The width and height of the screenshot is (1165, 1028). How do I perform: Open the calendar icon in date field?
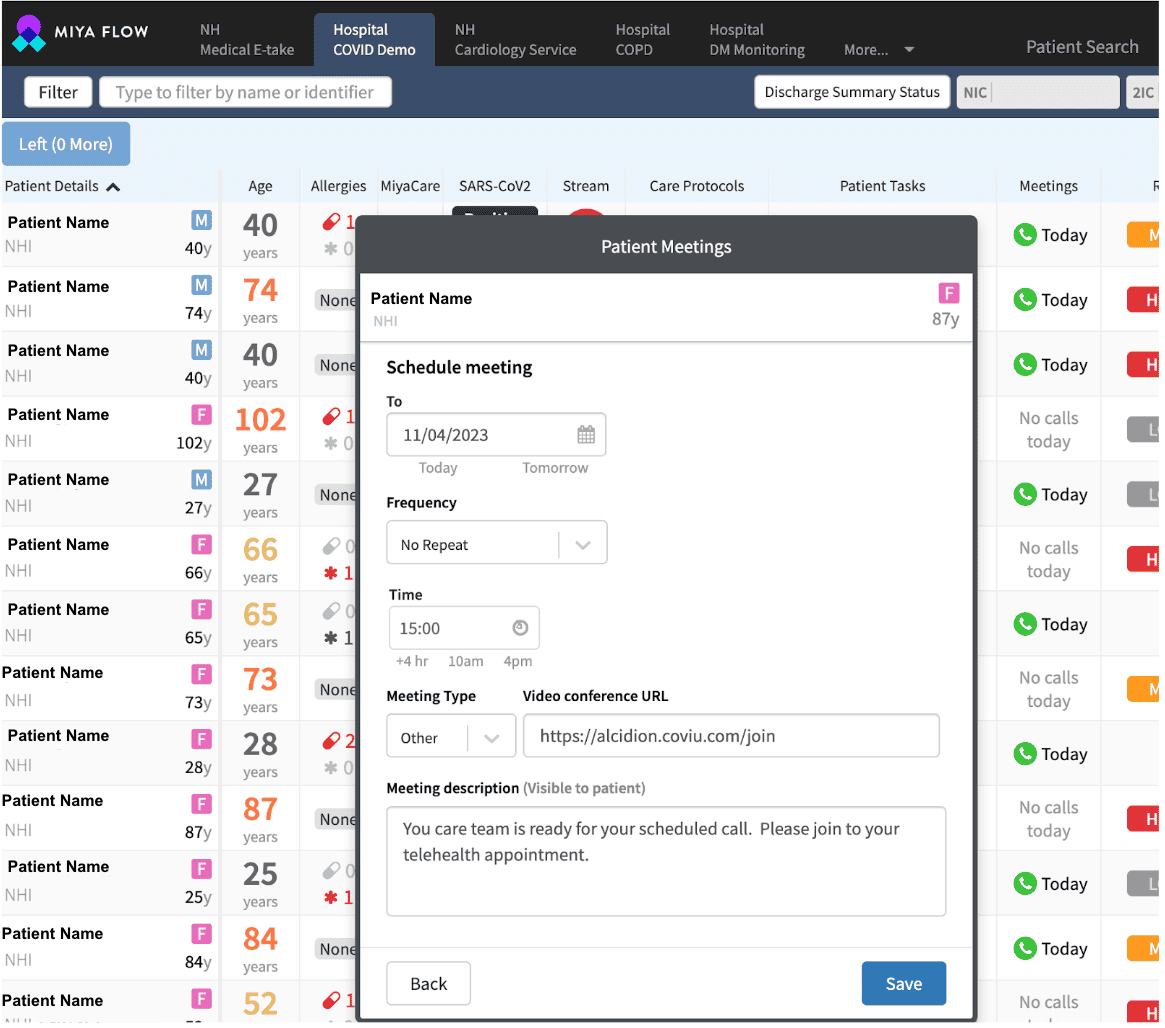pyautogui.click(x=586, y=435)
